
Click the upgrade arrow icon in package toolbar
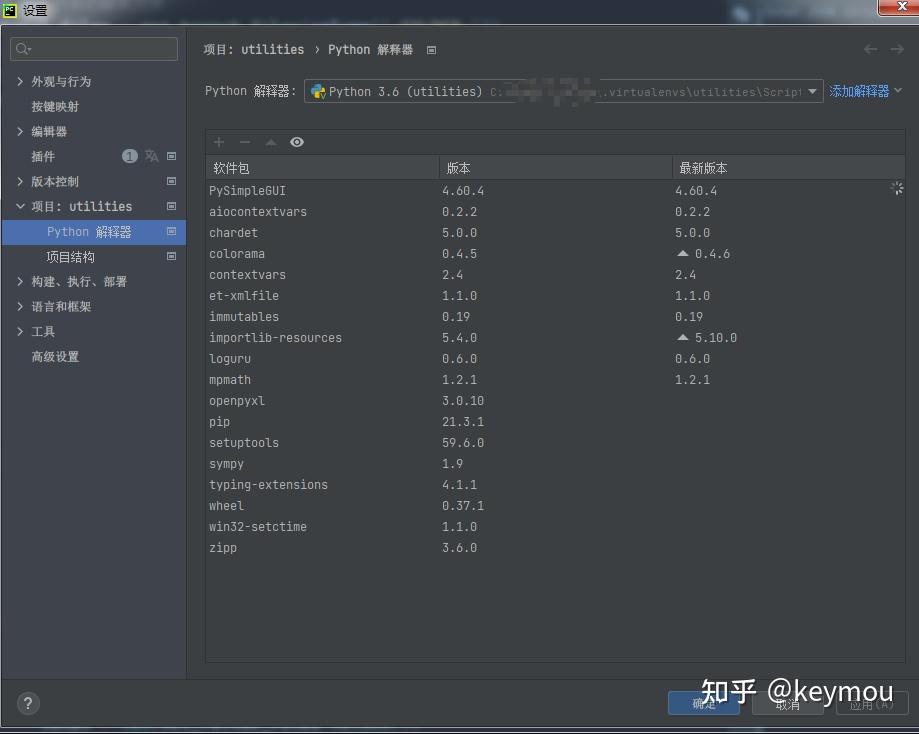[270, 142]
